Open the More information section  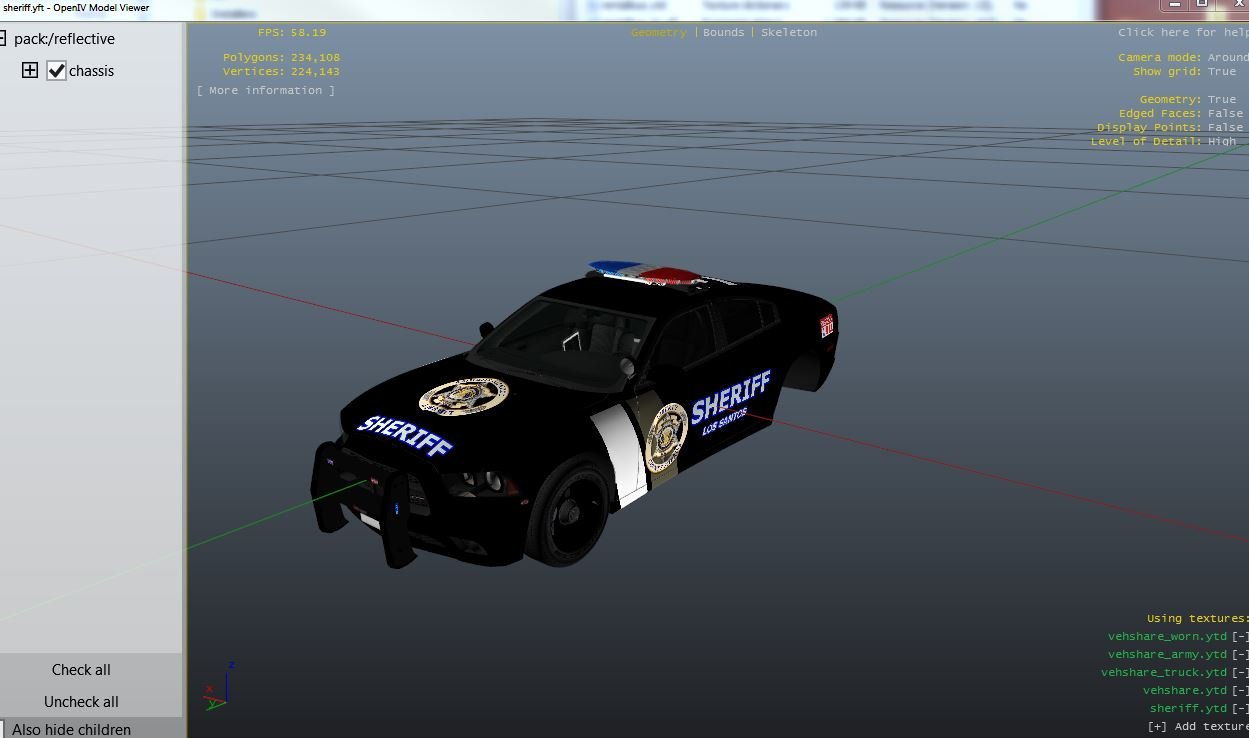(x=266, y=90)
